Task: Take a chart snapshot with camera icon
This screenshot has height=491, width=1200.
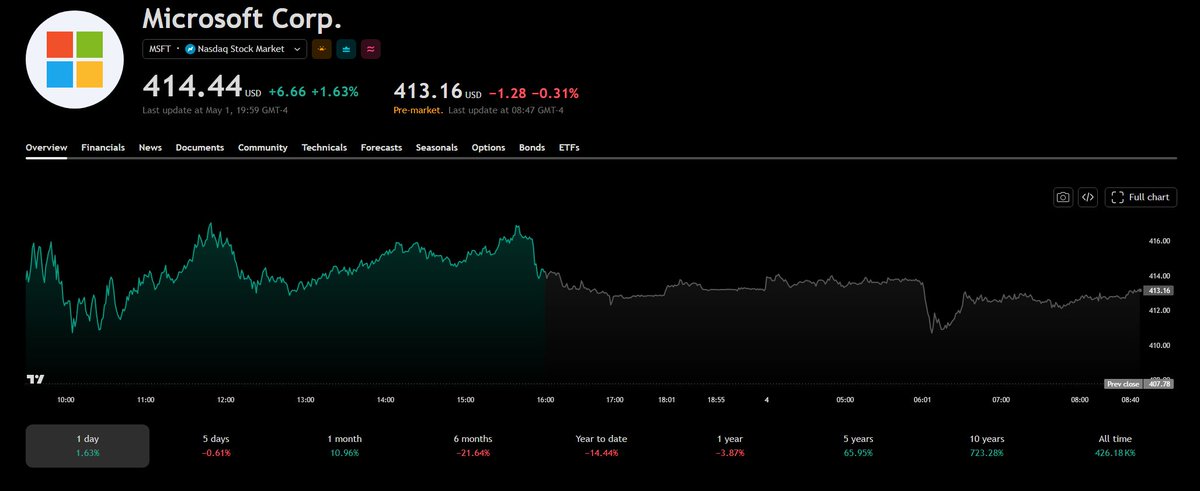Action: coord(1064,197)
